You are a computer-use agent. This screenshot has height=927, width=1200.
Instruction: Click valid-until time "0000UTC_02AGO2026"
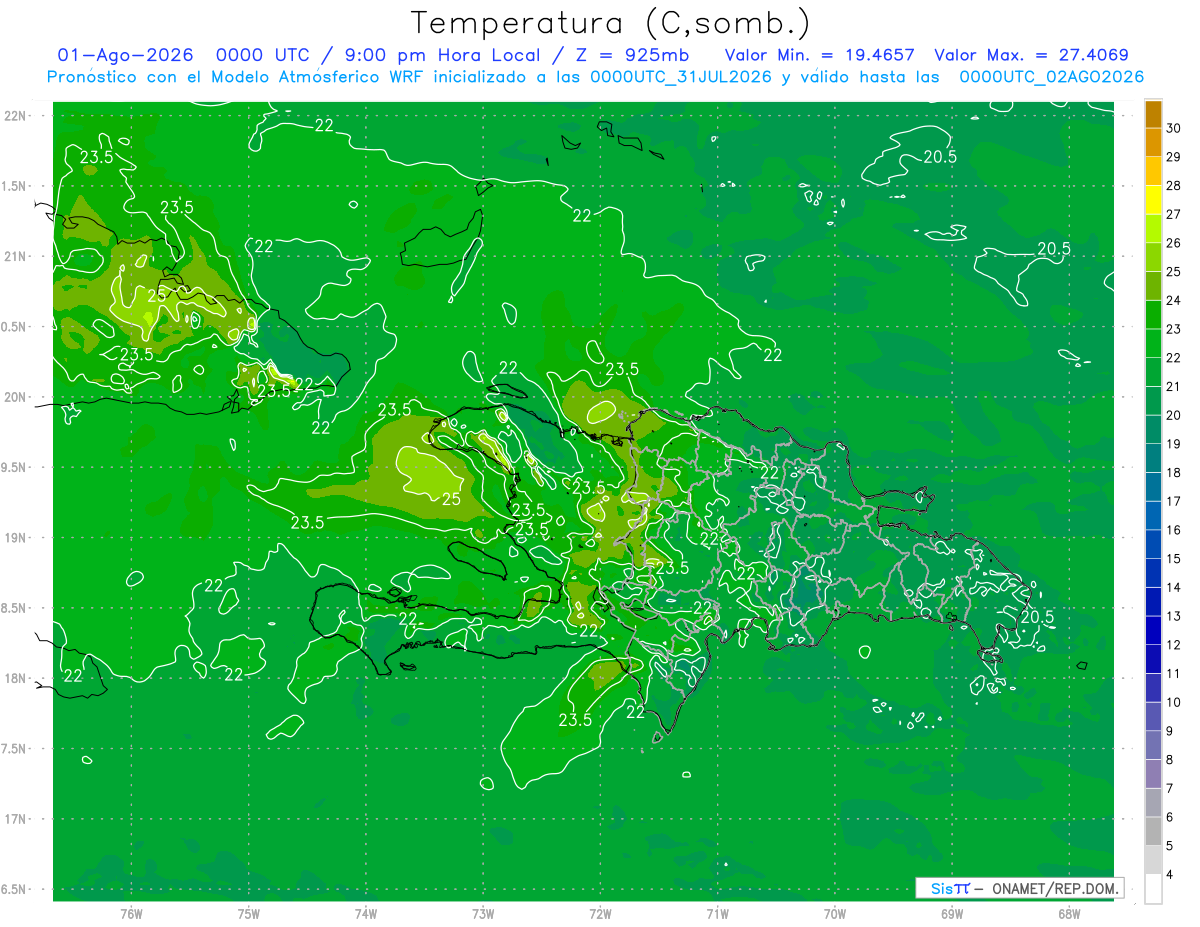point(1051,77)
